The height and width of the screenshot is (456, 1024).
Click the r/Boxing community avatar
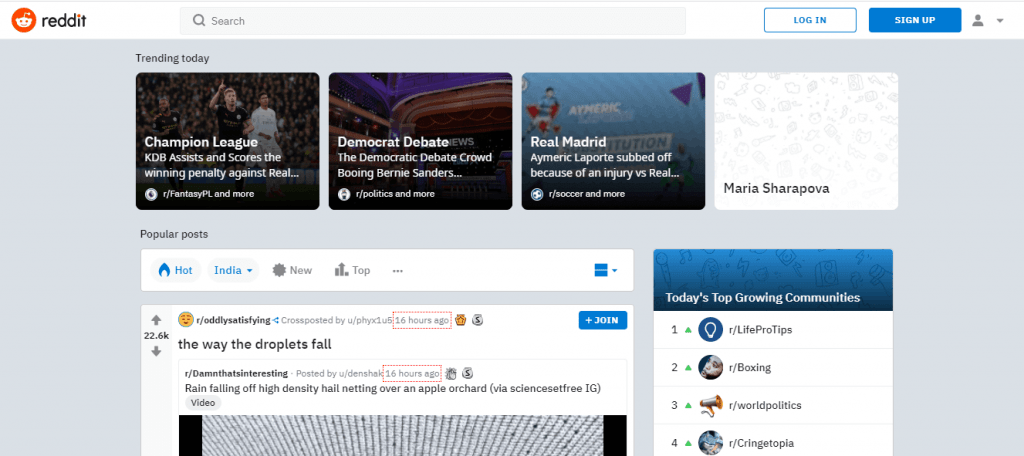tap(710, 367)
